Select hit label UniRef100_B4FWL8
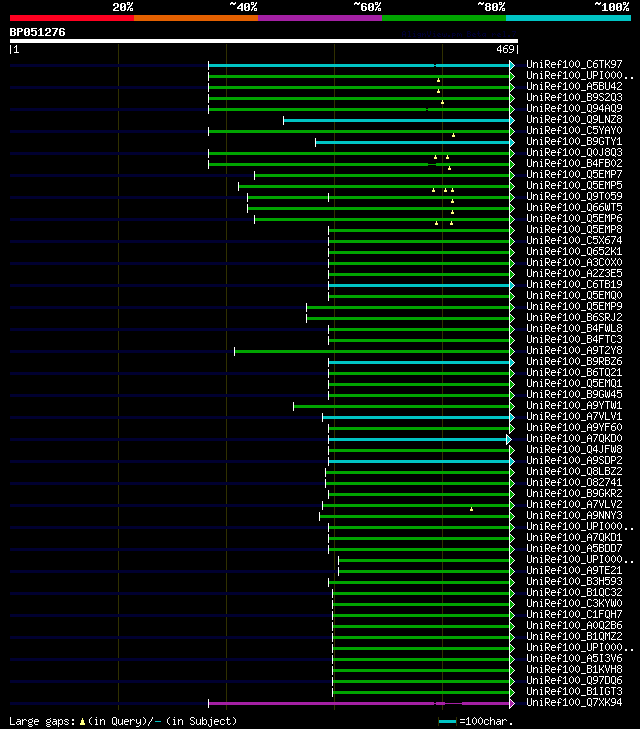Image resolution: width=640 pixels, height=729 pixels. coord(574,328)
